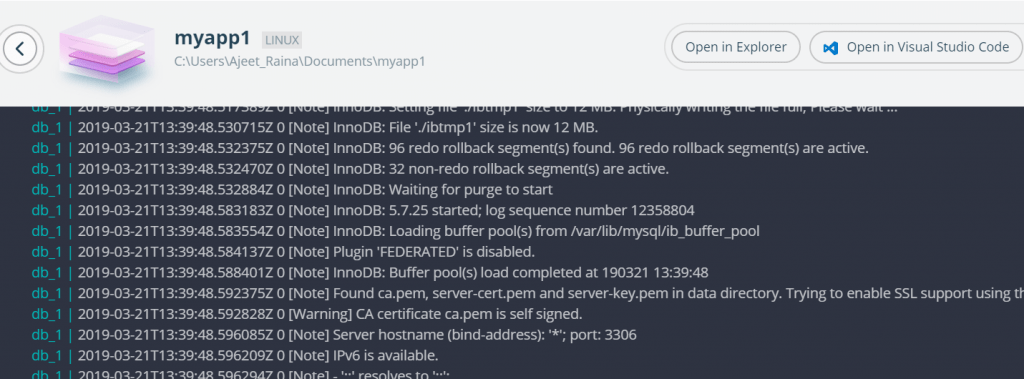Select the Loading buffer pool(s) log entry
This screenshot has width=1024, height=379.
[396, 231]
